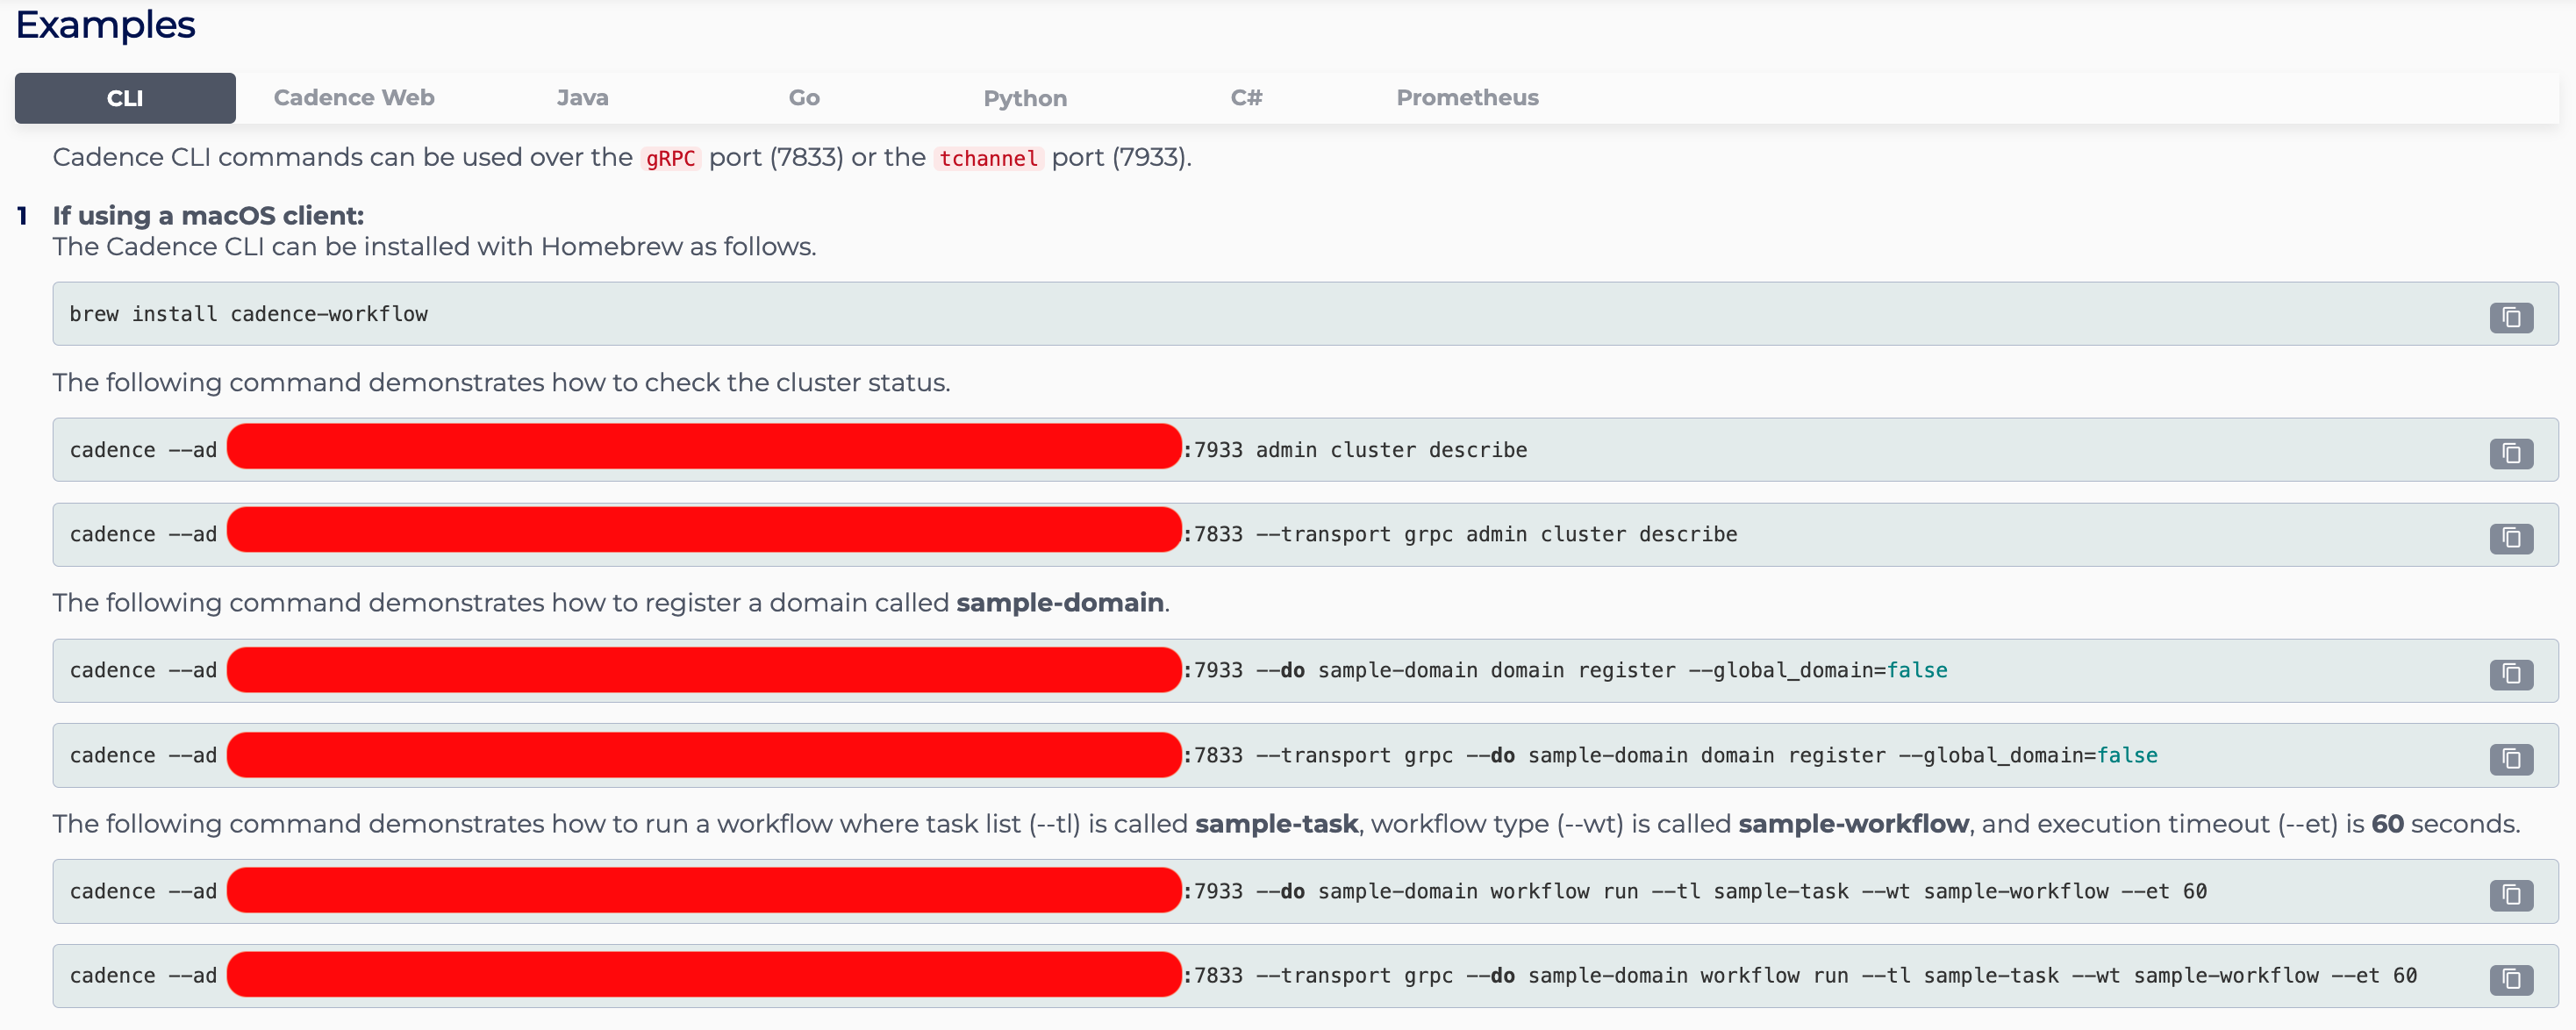Select the C# tab
Image resolution: width=2576 pixels, height=1030 pixels.
pyautogui.click(x=1246, y=98)
